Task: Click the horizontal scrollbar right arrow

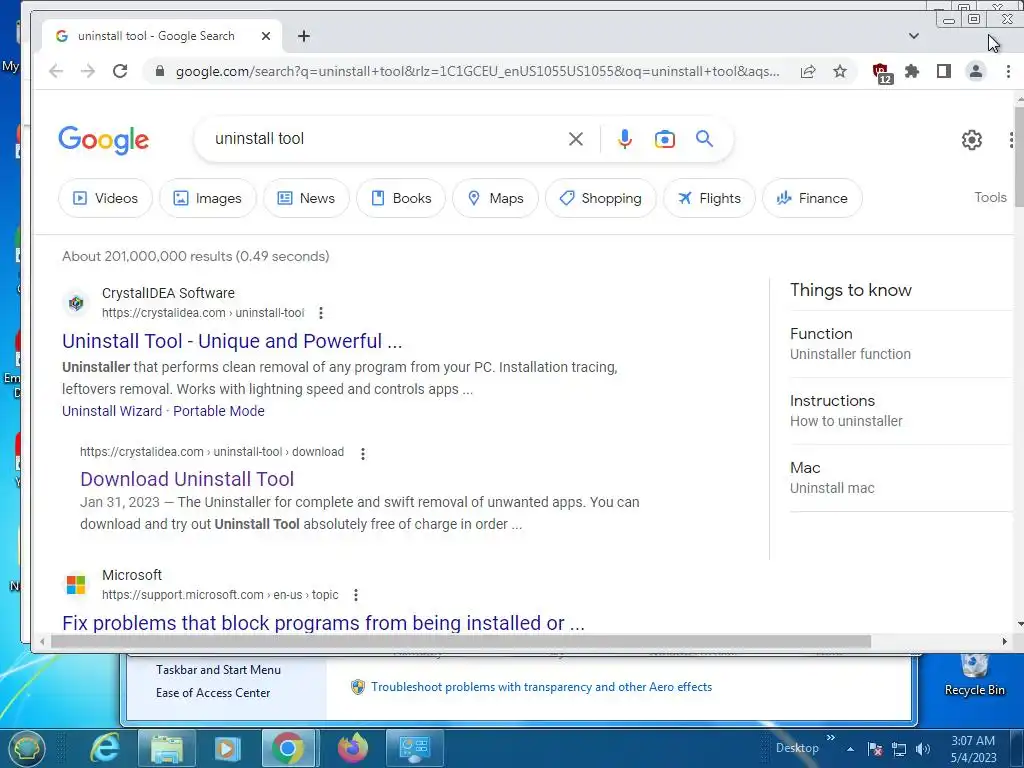Action: 1004,642
